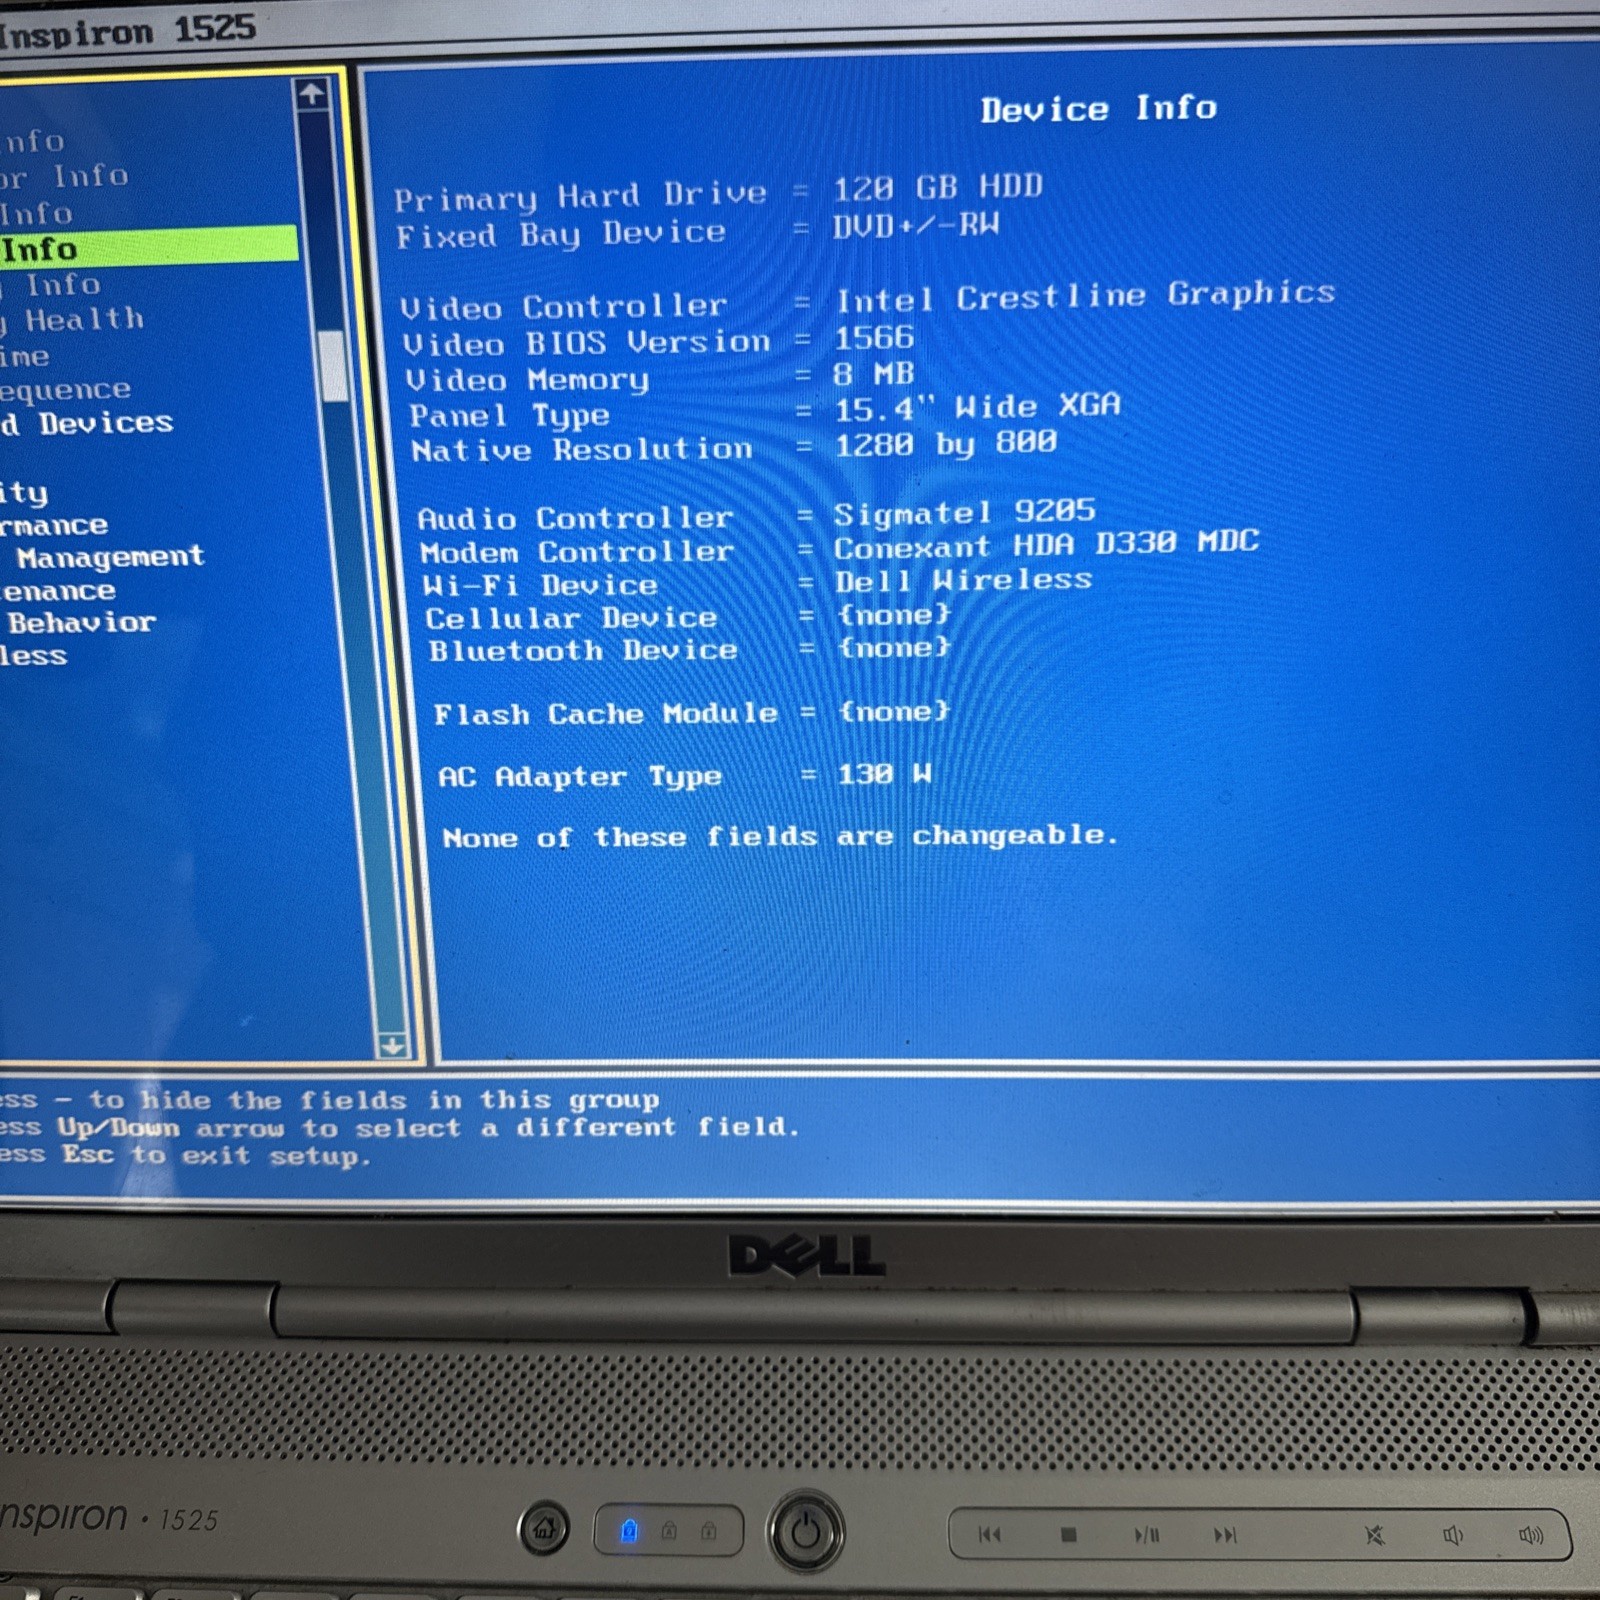Select the Health entry in sidebar
1600x1600 pixels.
click(85, 320)
